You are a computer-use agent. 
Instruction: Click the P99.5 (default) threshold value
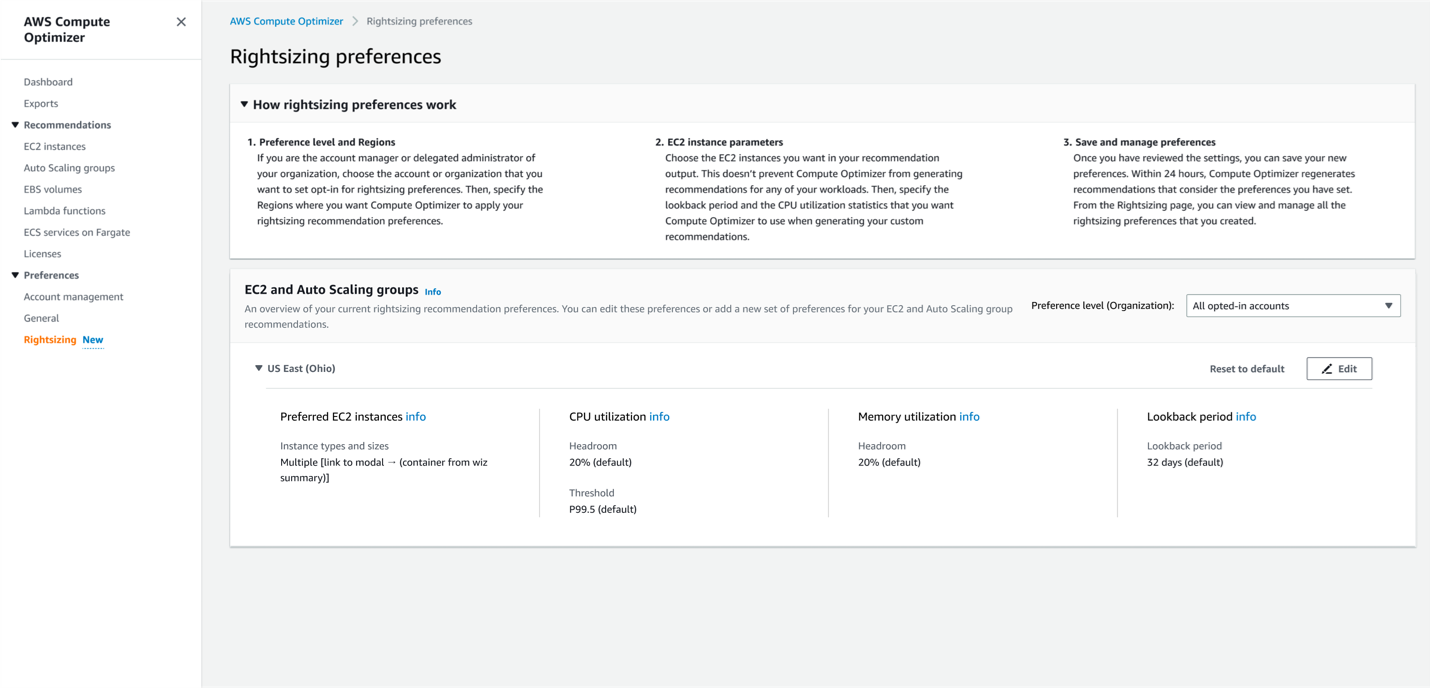click(603, 509)
